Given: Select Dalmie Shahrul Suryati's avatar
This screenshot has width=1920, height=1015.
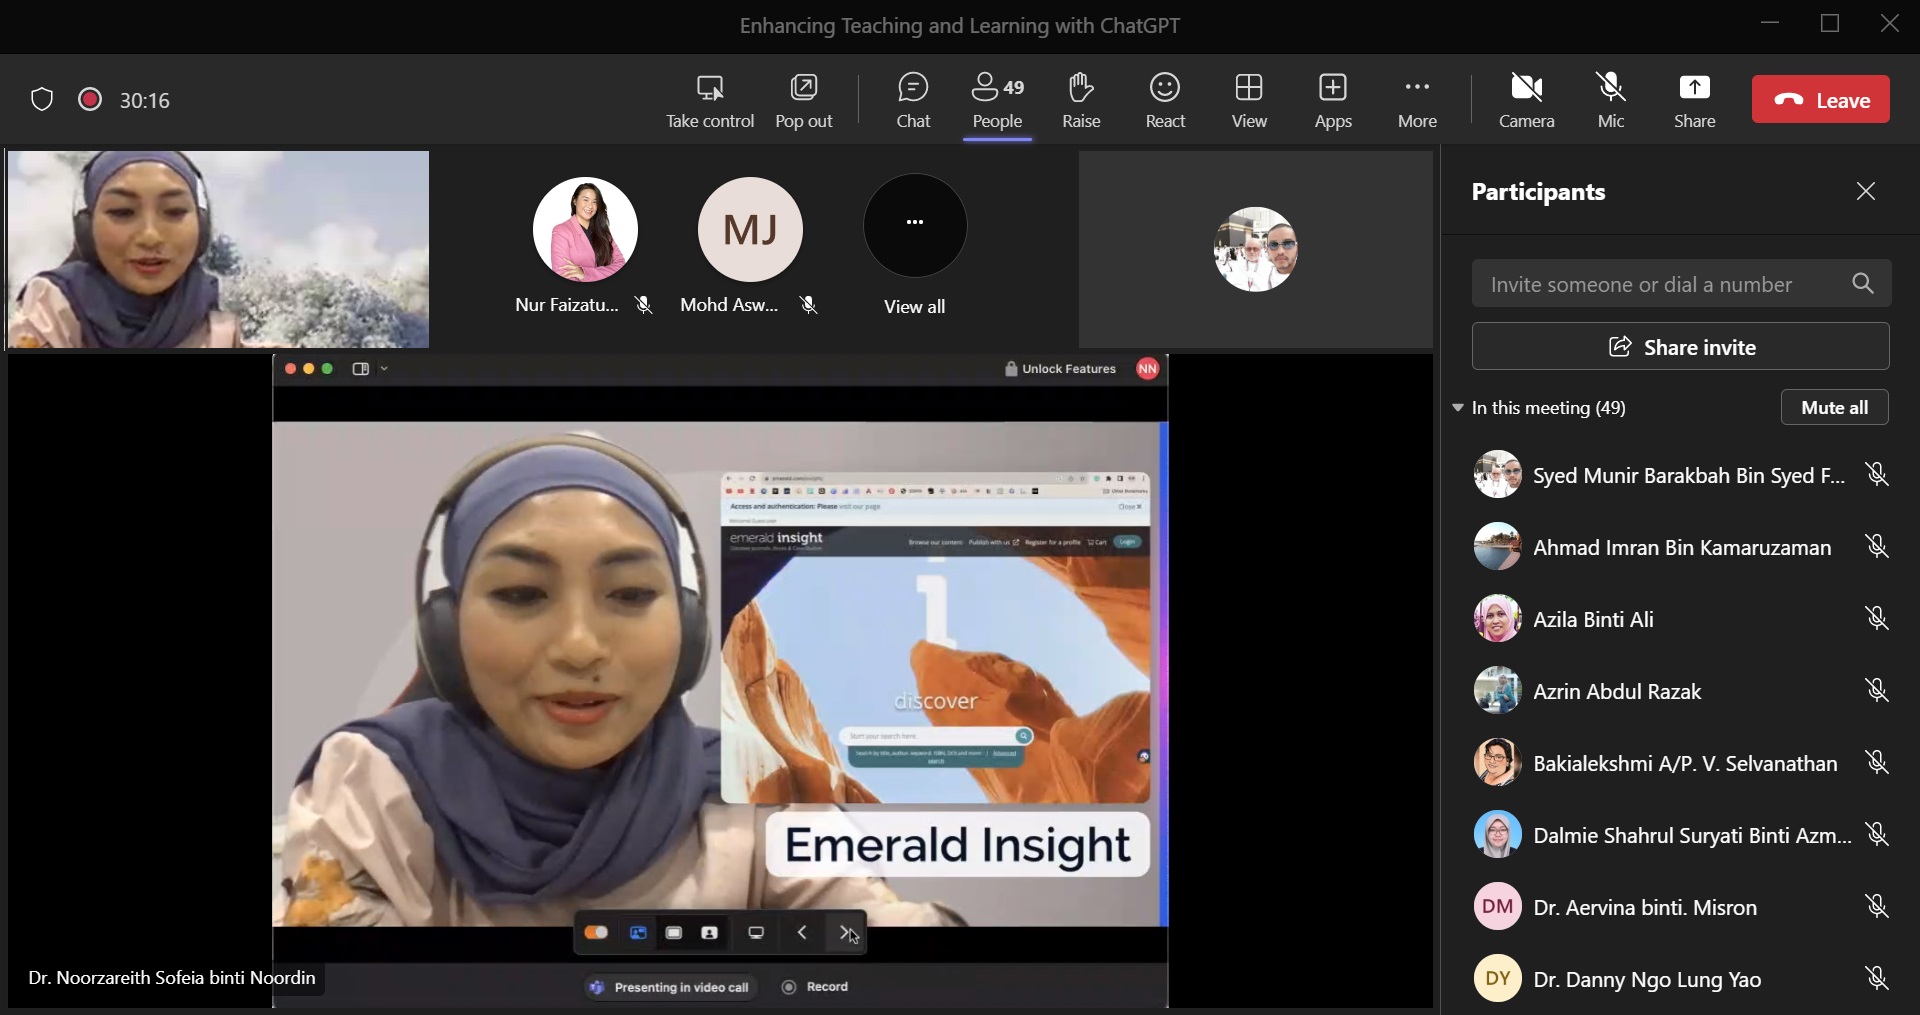Looking at the screenshot, I should [1497, 834].
